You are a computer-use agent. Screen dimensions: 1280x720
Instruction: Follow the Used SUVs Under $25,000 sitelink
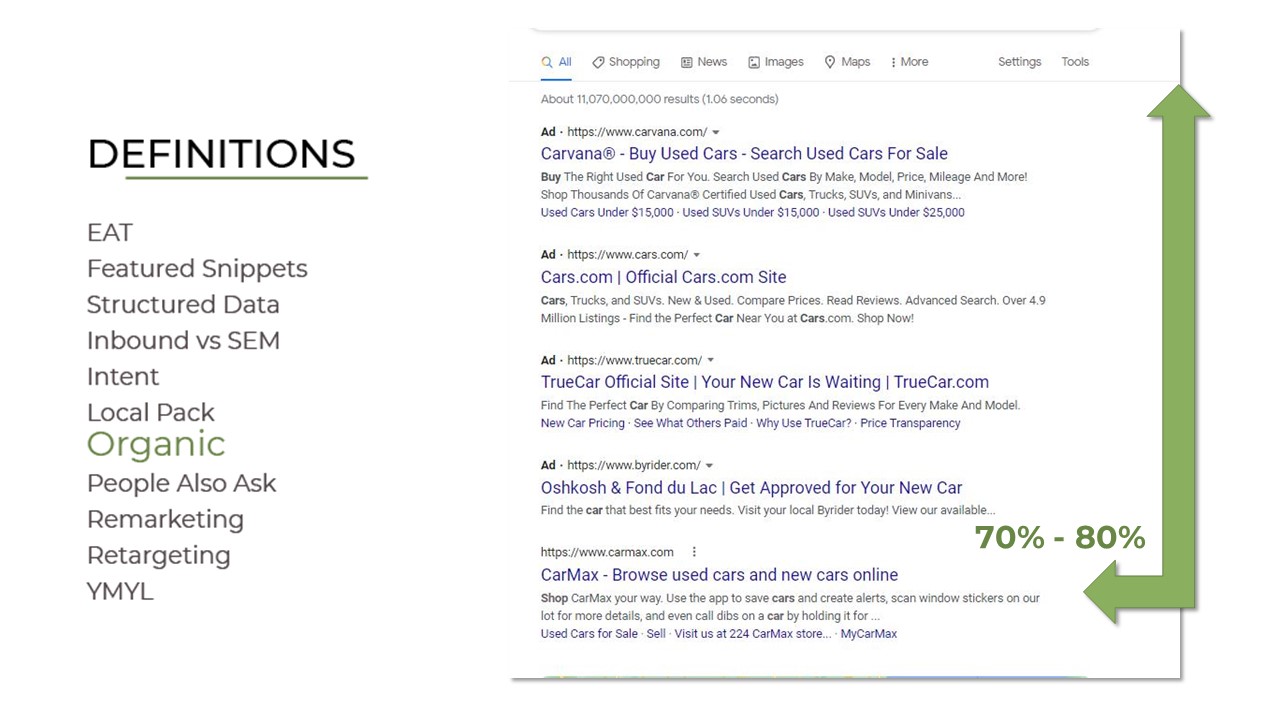896,213
